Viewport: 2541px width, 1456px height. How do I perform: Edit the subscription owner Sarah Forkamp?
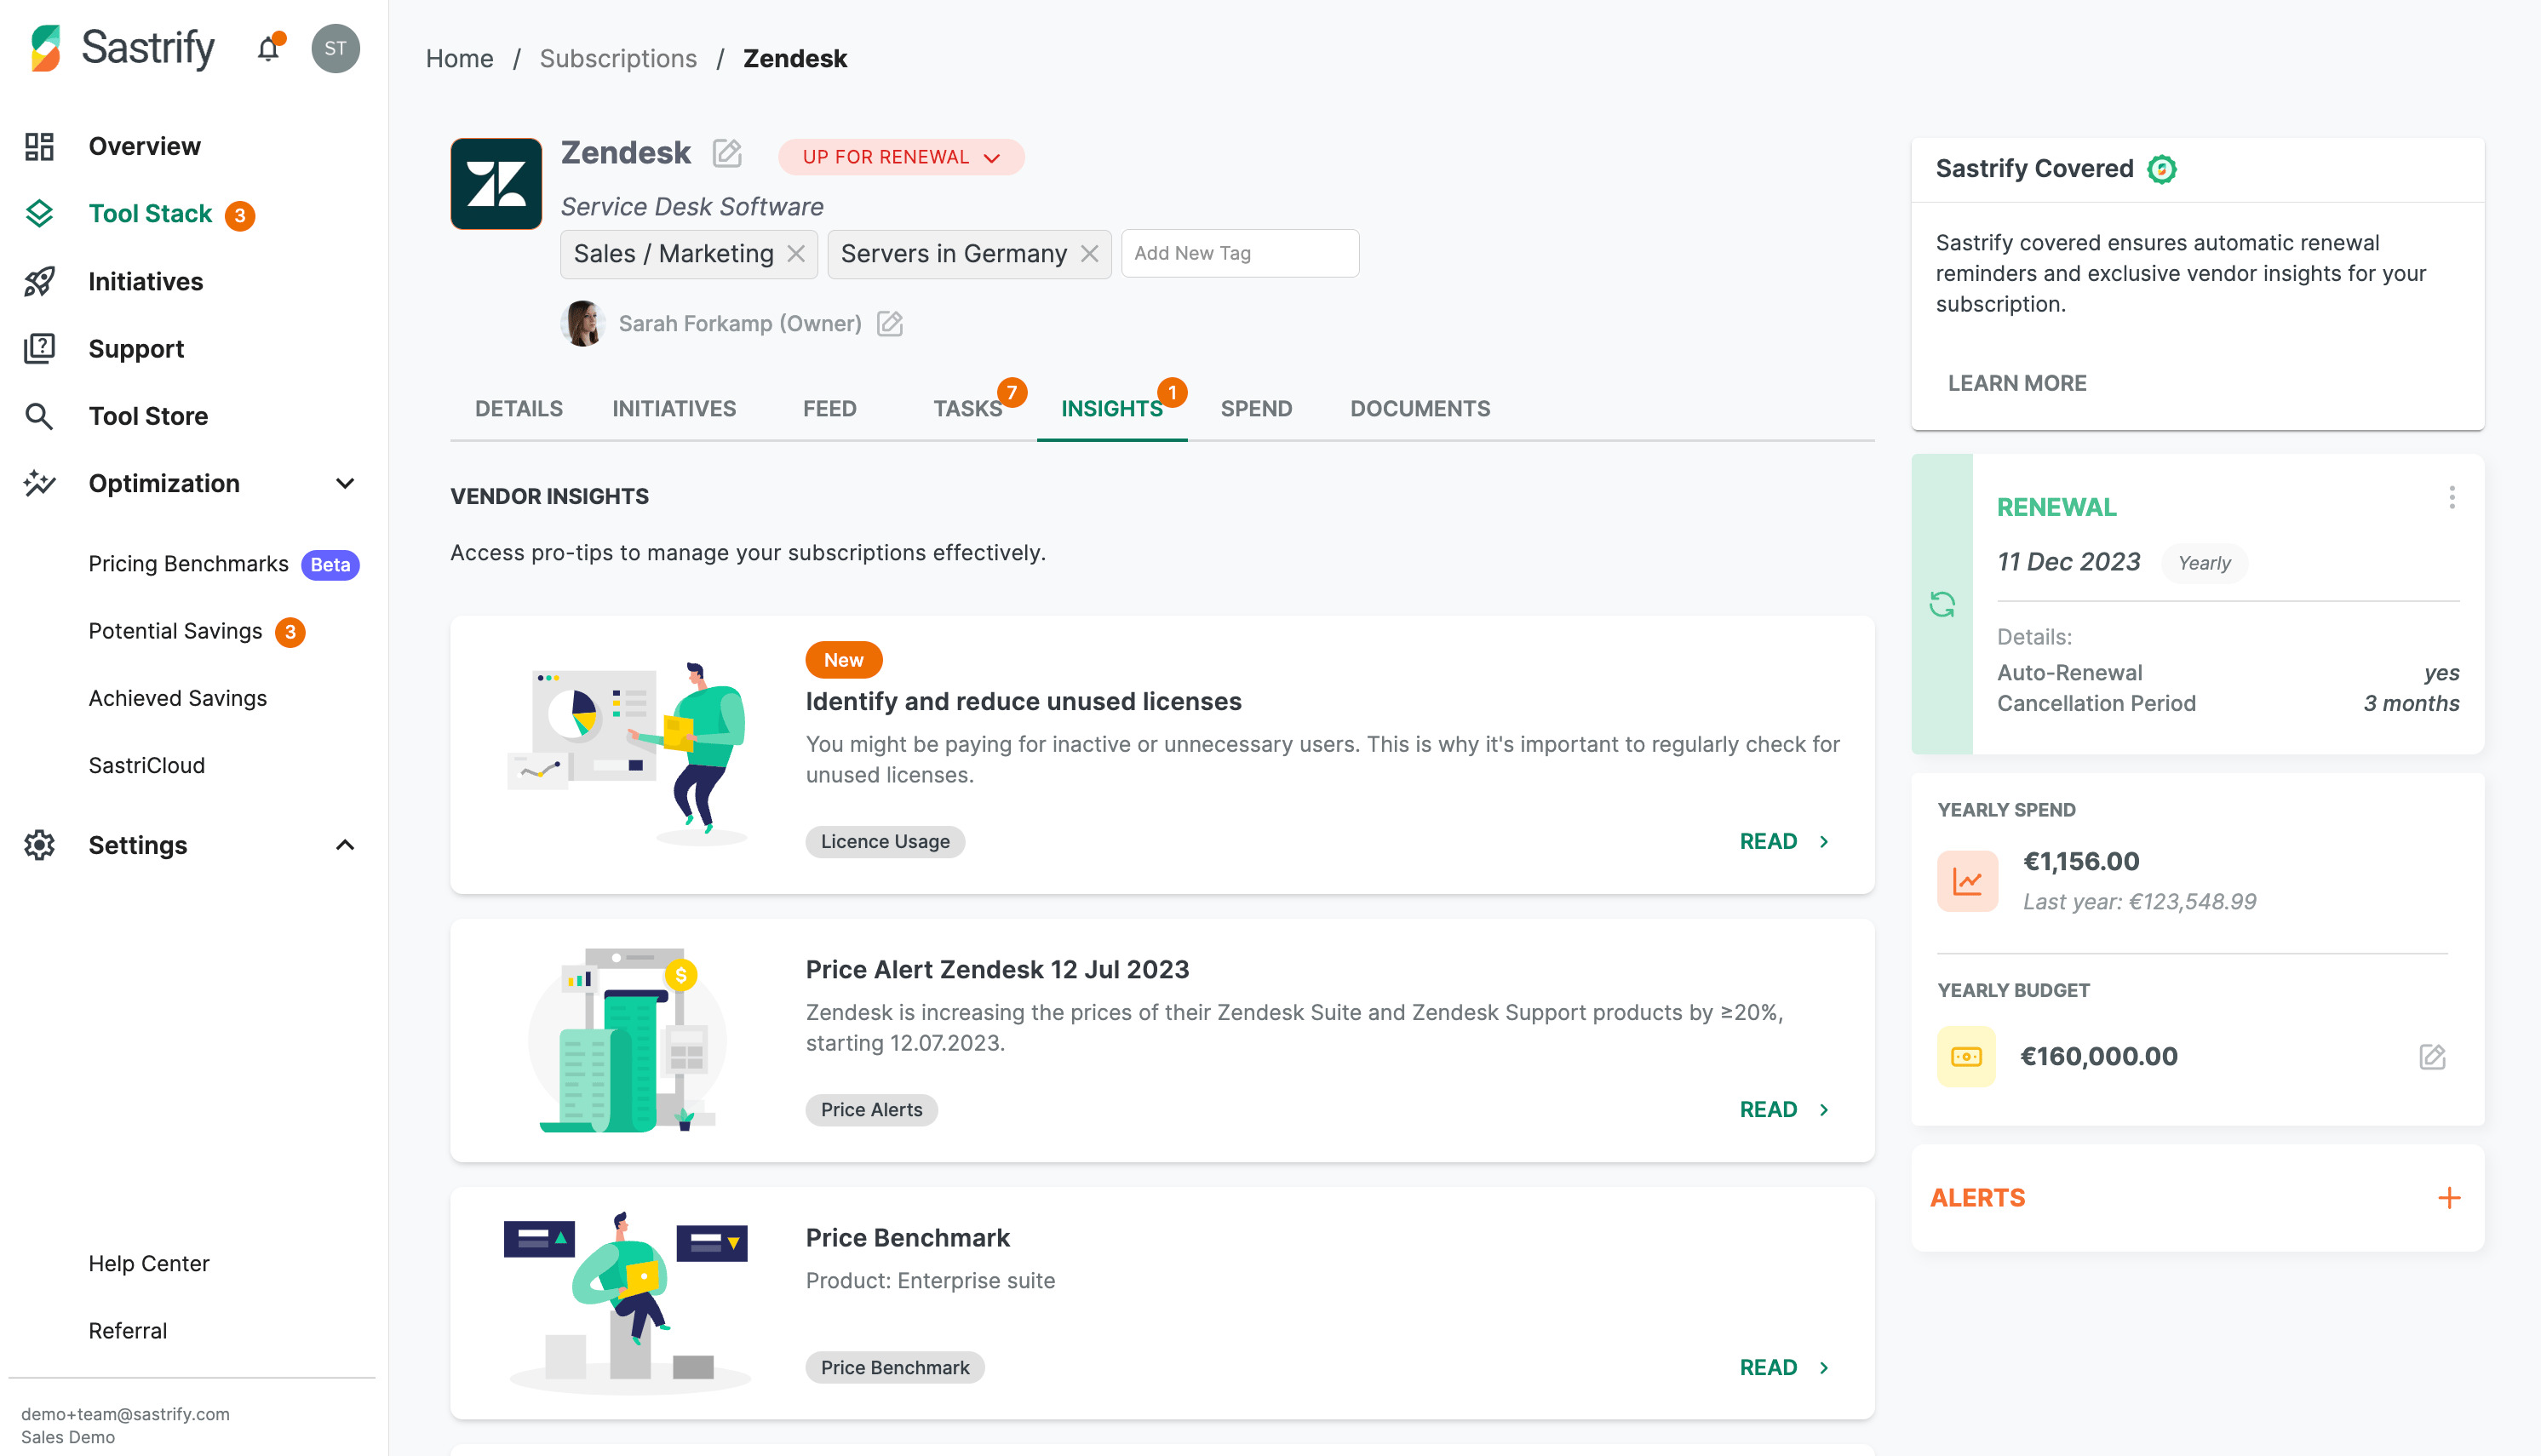click(889, 323)
